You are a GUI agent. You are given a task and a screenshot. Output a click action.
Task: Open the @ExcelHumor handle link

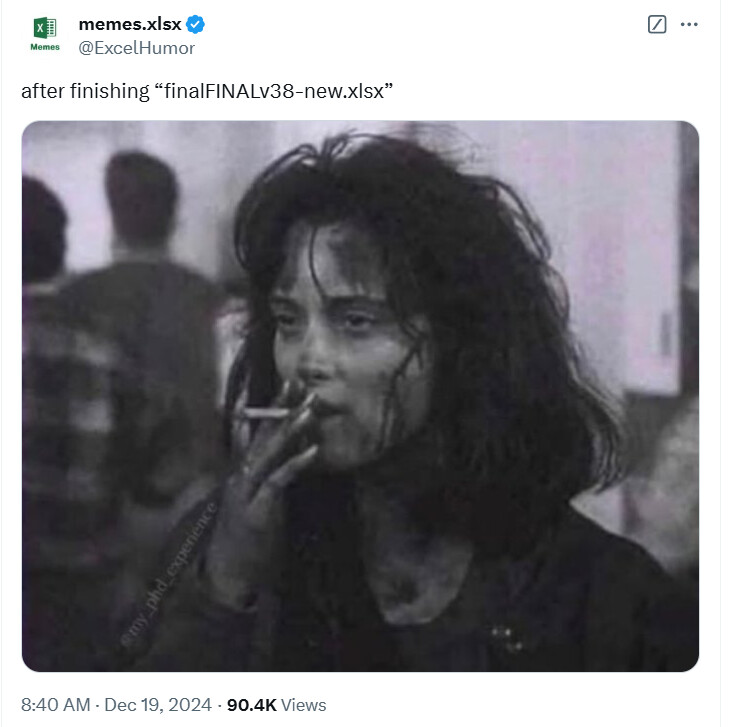(x=136, y=47)
